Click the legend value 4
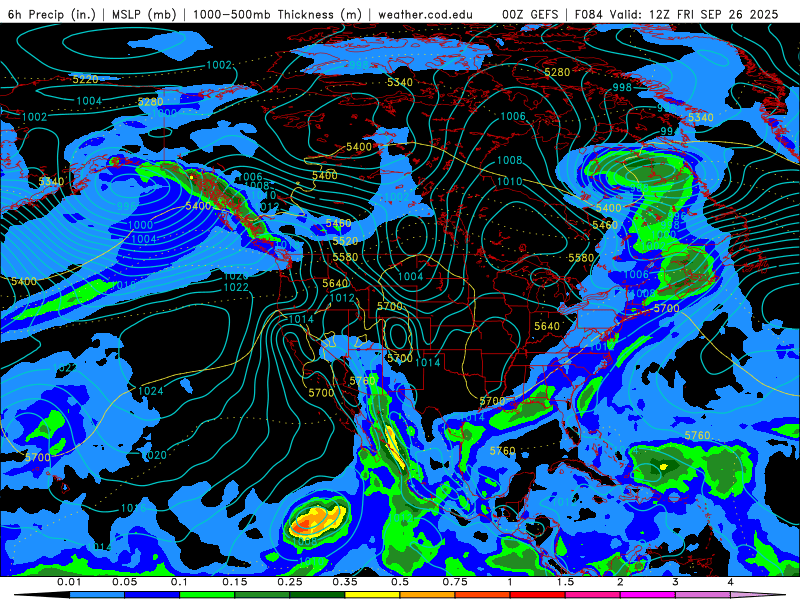 [731, 582]
